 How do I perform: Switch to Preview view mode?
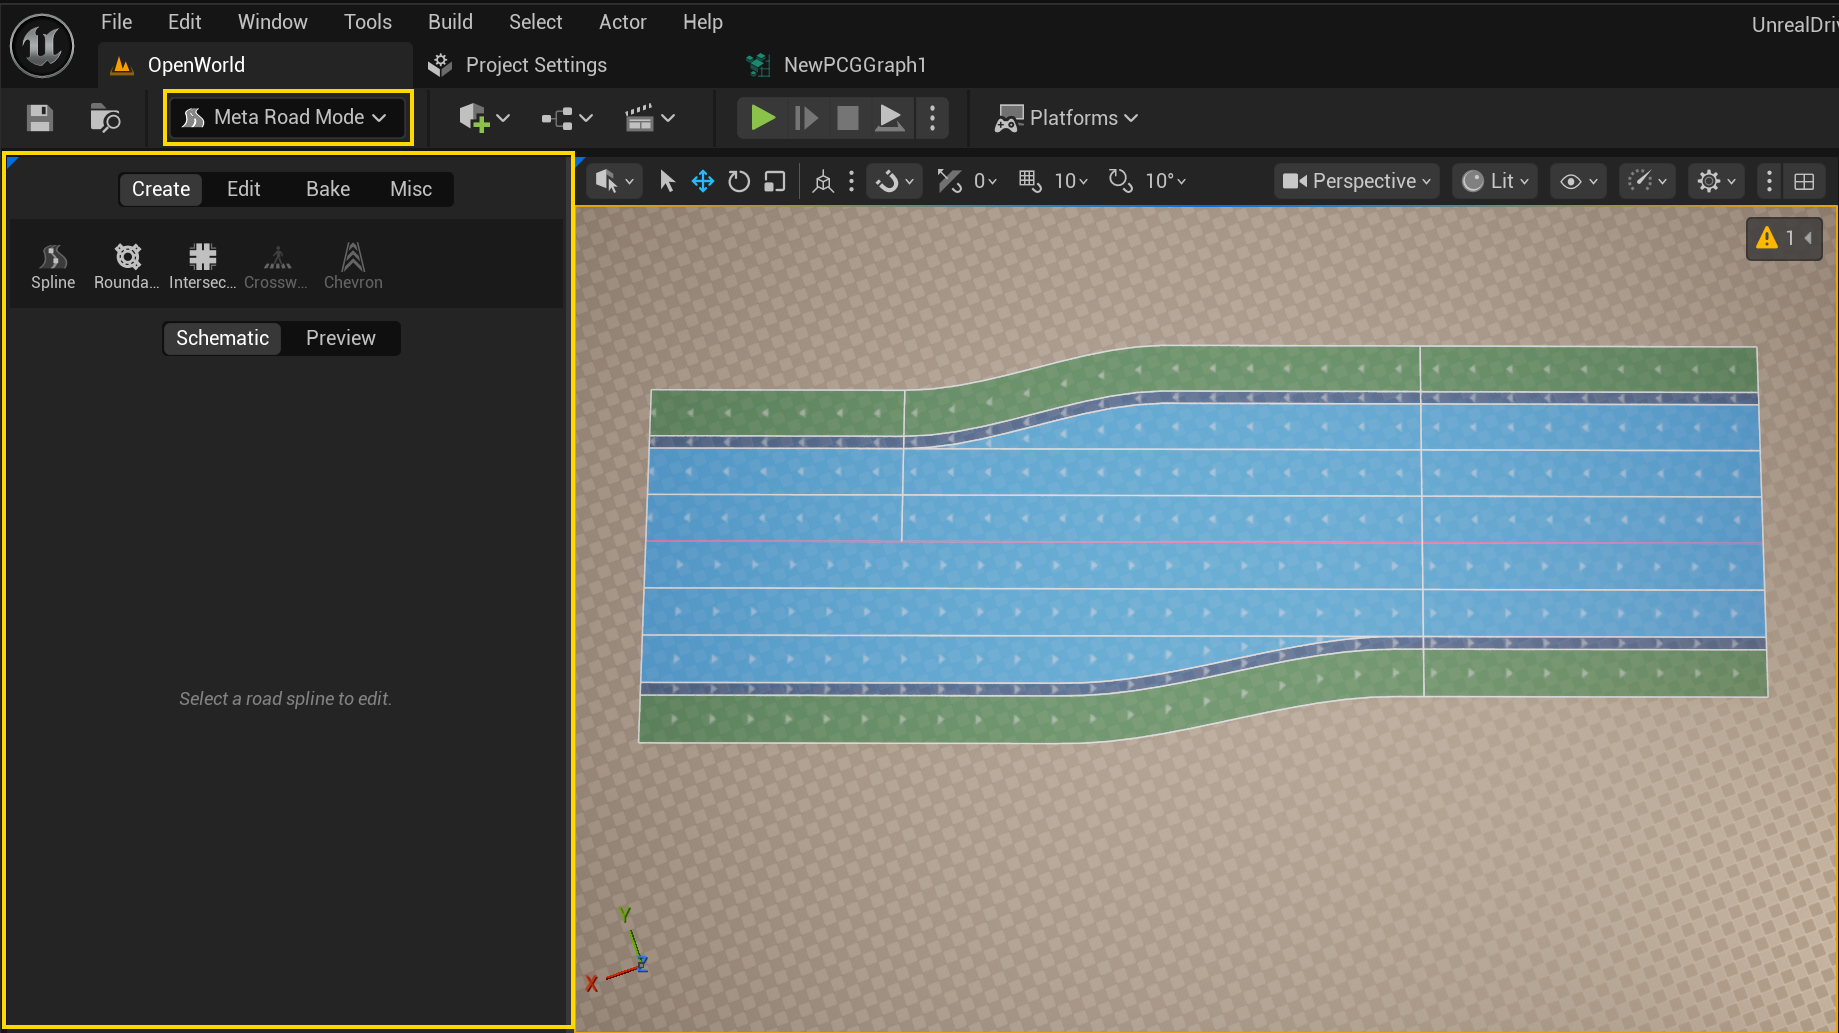tap(341, 338)
